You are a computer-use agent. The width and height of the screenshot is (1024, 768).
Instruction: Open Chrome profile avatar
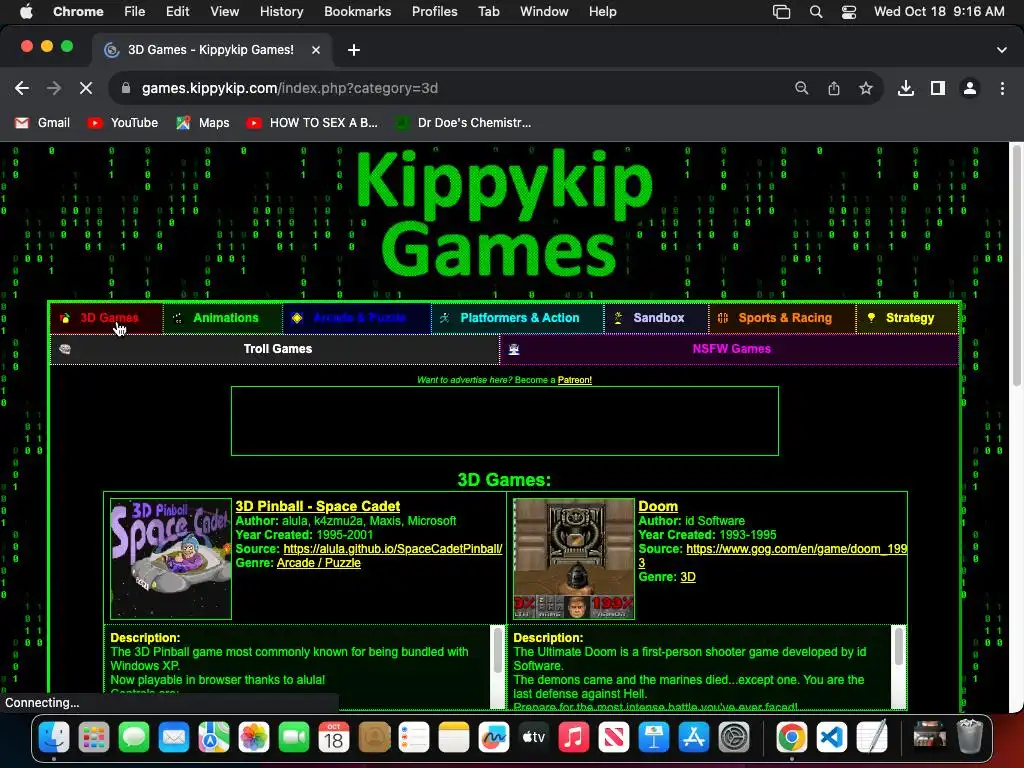click(970, 88)
